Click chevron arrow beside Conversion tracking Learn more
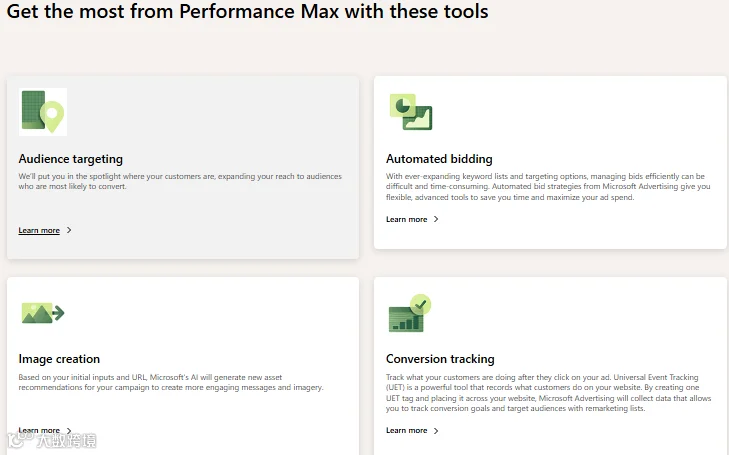729x455 pixels. [x=436, y=431]
